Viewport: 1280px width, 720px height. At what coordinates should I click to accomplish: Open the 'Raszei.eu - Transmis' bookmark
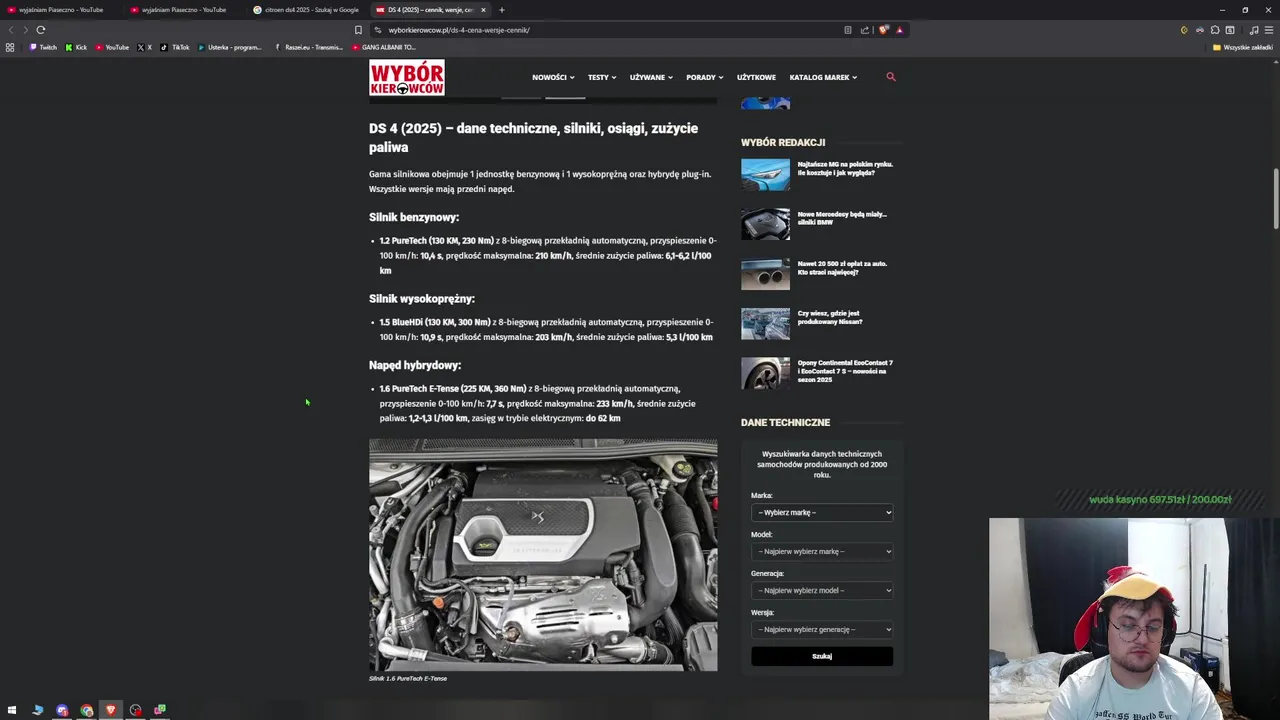(x=308, y=47)
